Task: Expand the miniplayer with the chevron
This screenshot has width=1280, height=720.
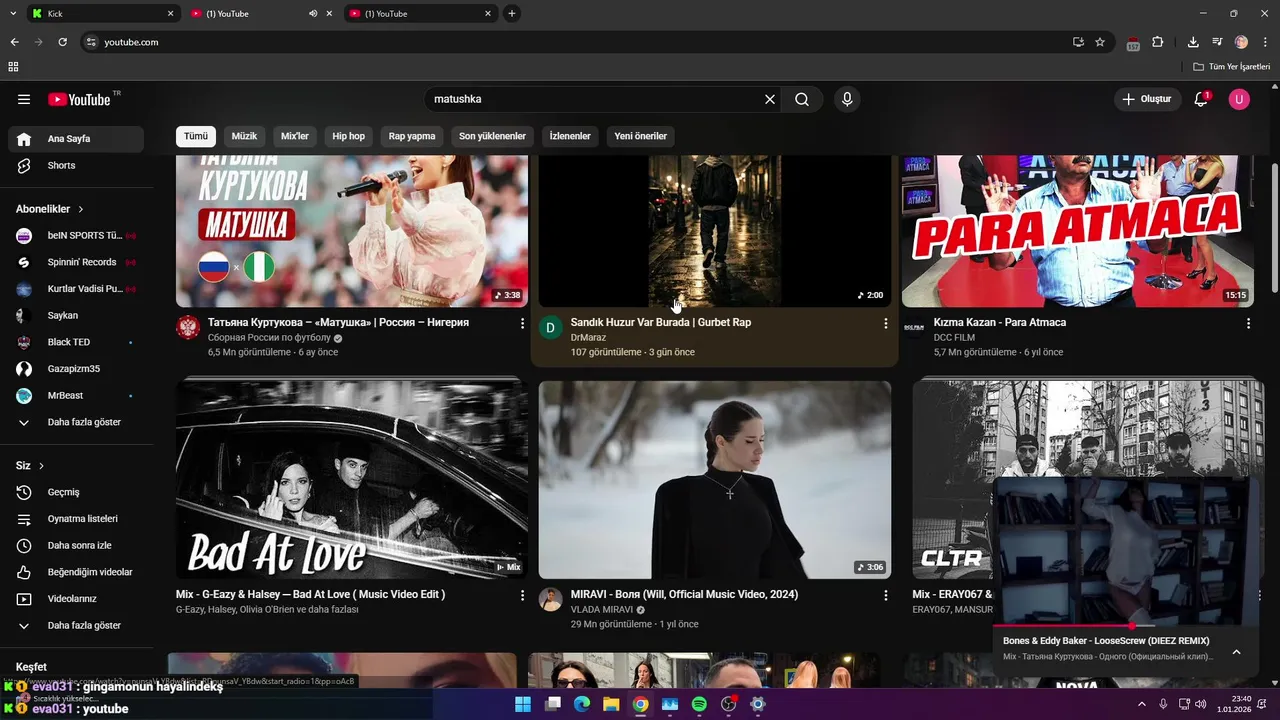Action: coord(1236,652)
